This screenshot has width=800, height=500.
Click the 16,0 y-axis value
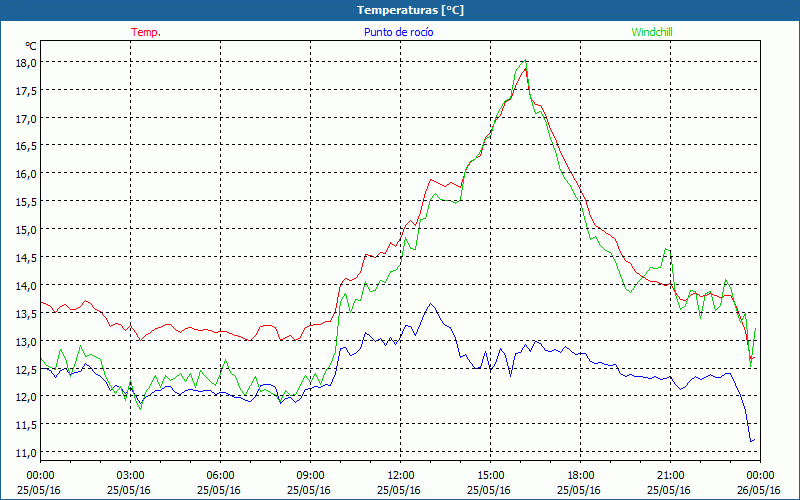point(27,174)
